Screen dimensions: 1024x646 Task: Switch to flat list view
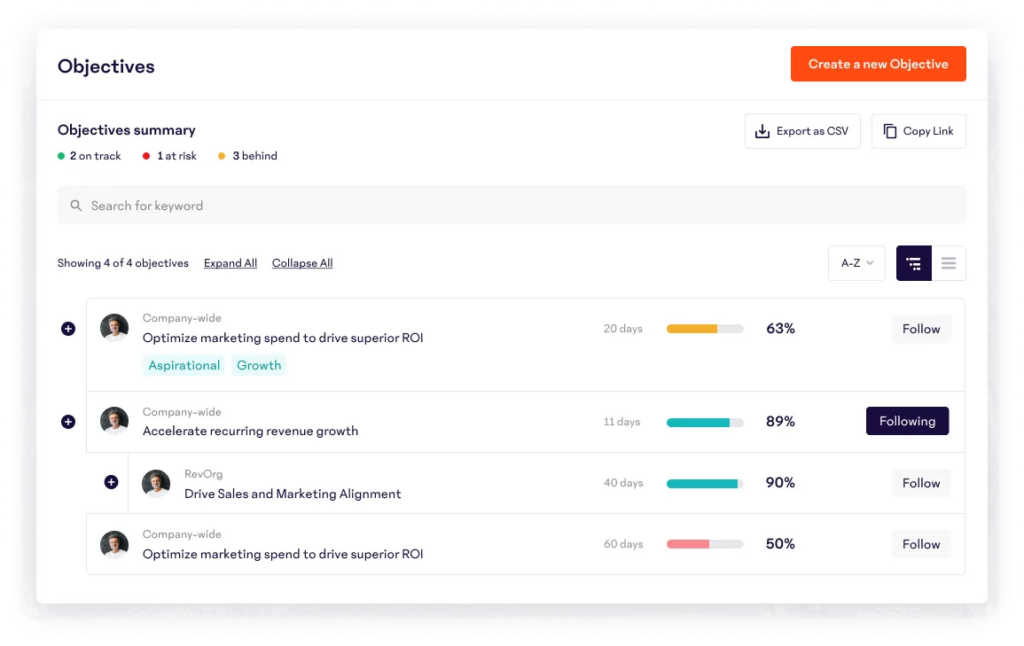pyautogui.click(x=948, y=263)
